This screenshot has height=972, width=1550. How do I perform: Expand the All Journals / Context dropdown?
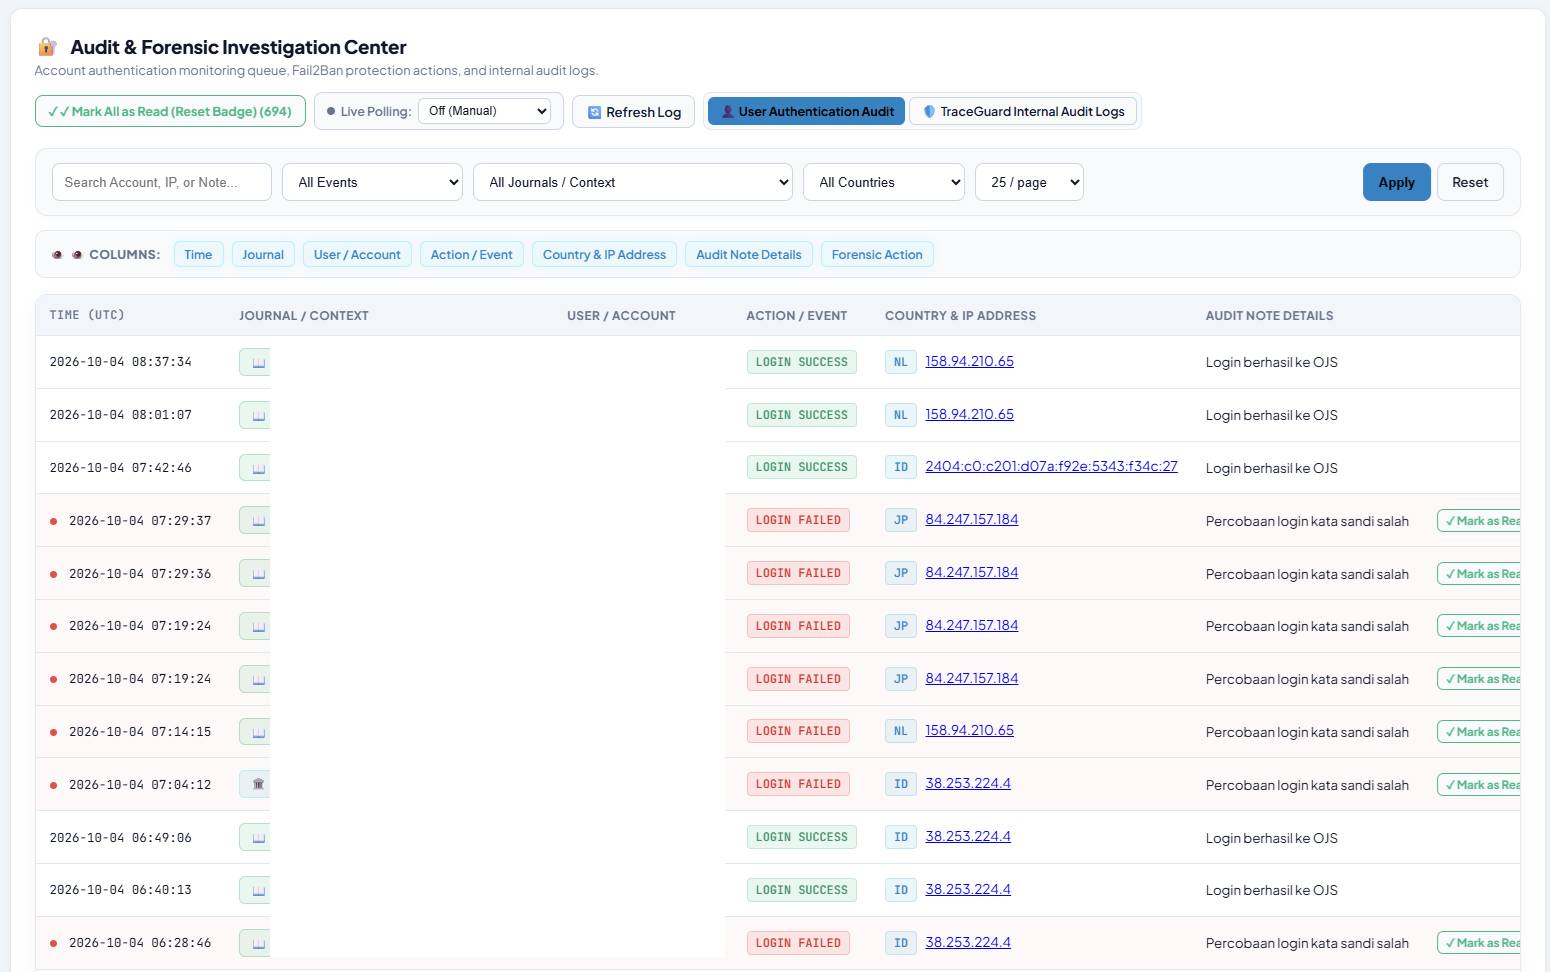click(x=633, y=182)
